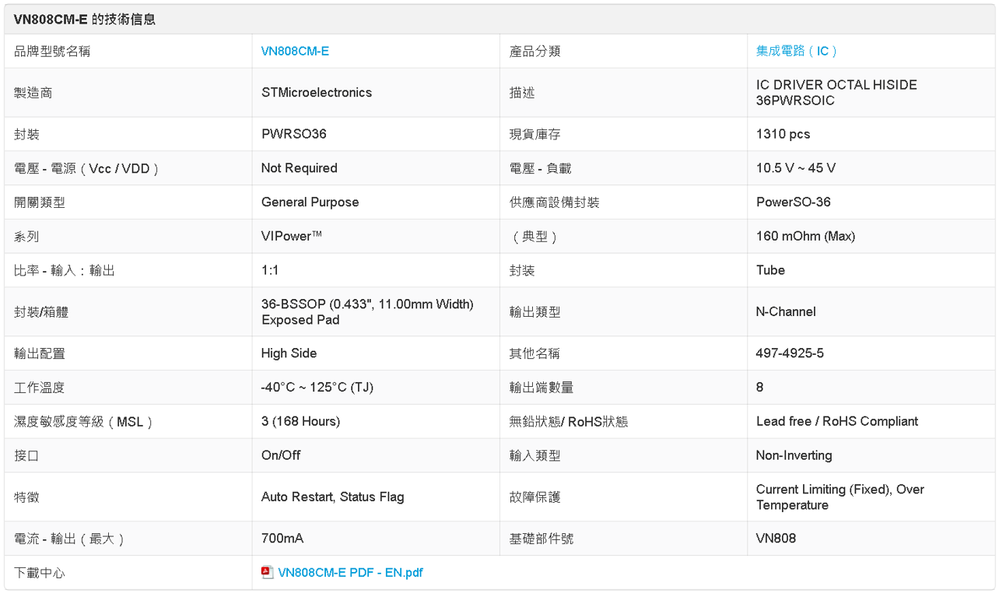
Task: Click the stock quantity 1310 pcs
Action: click(x=783, y=134)
